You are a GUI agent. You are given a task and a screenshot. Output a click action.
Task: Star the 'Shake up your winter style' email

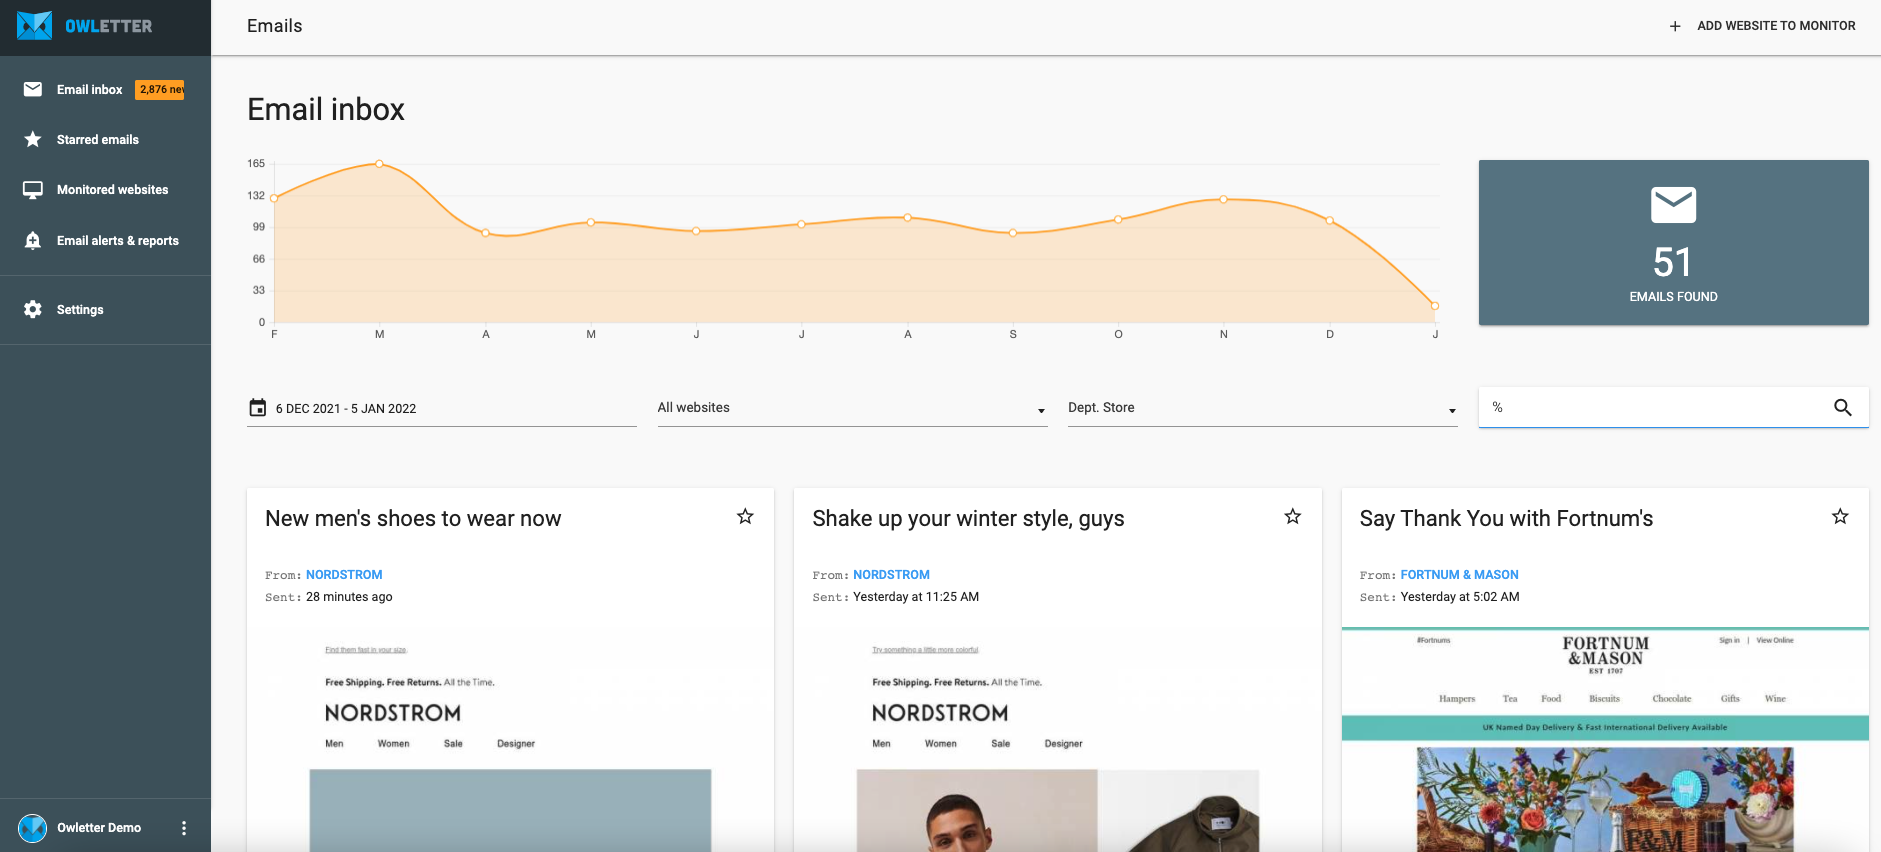tap(1292, 517)
